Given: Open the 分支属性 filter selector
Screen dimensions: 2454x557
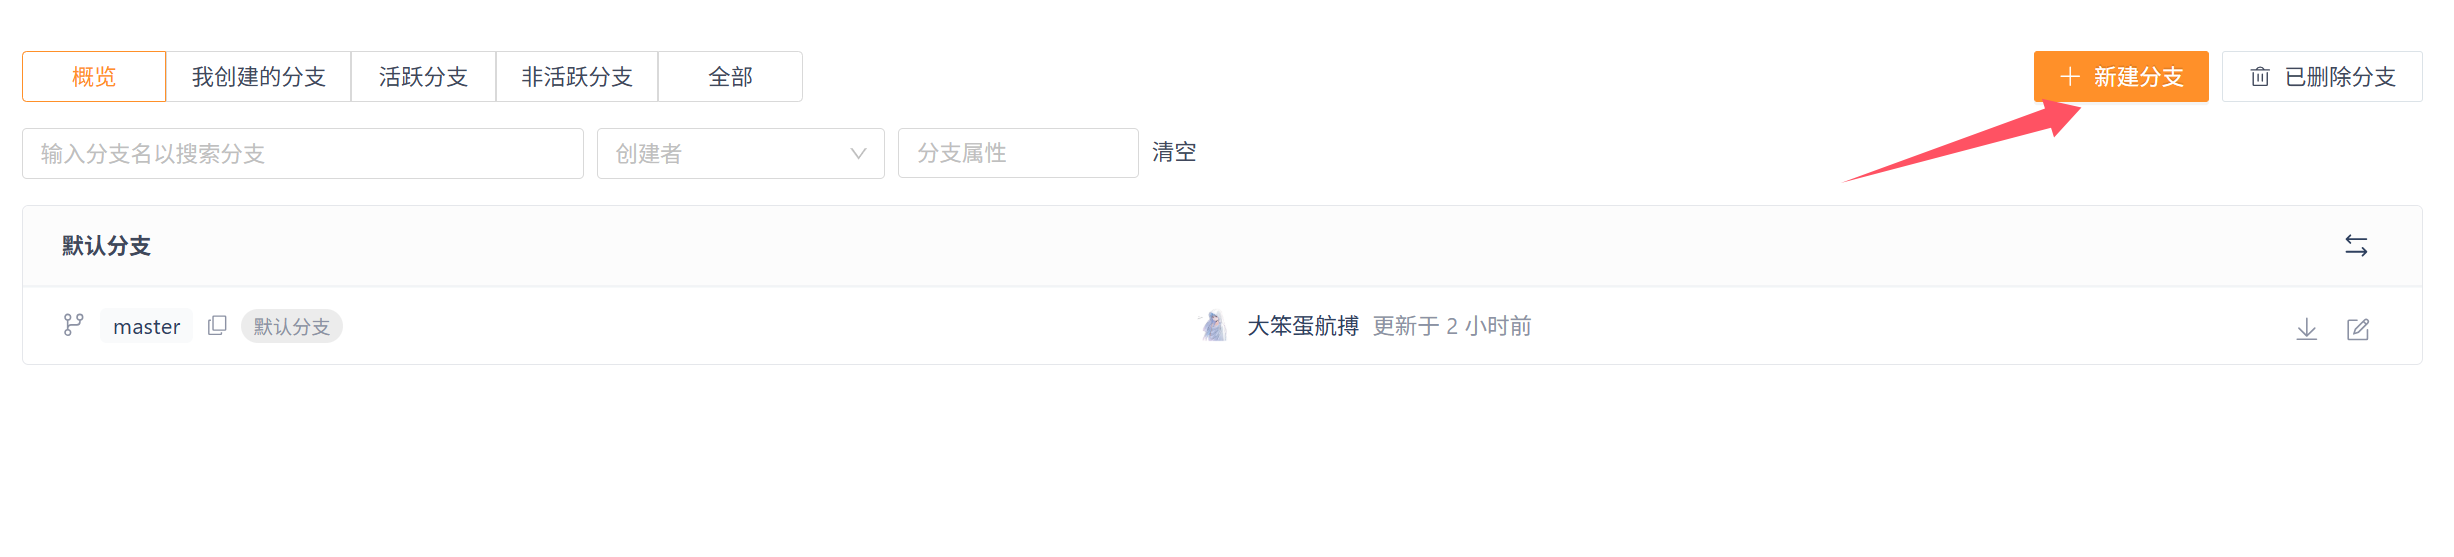Looking at the screenshot, I should pyautogui.click(x=1018, y=153).
